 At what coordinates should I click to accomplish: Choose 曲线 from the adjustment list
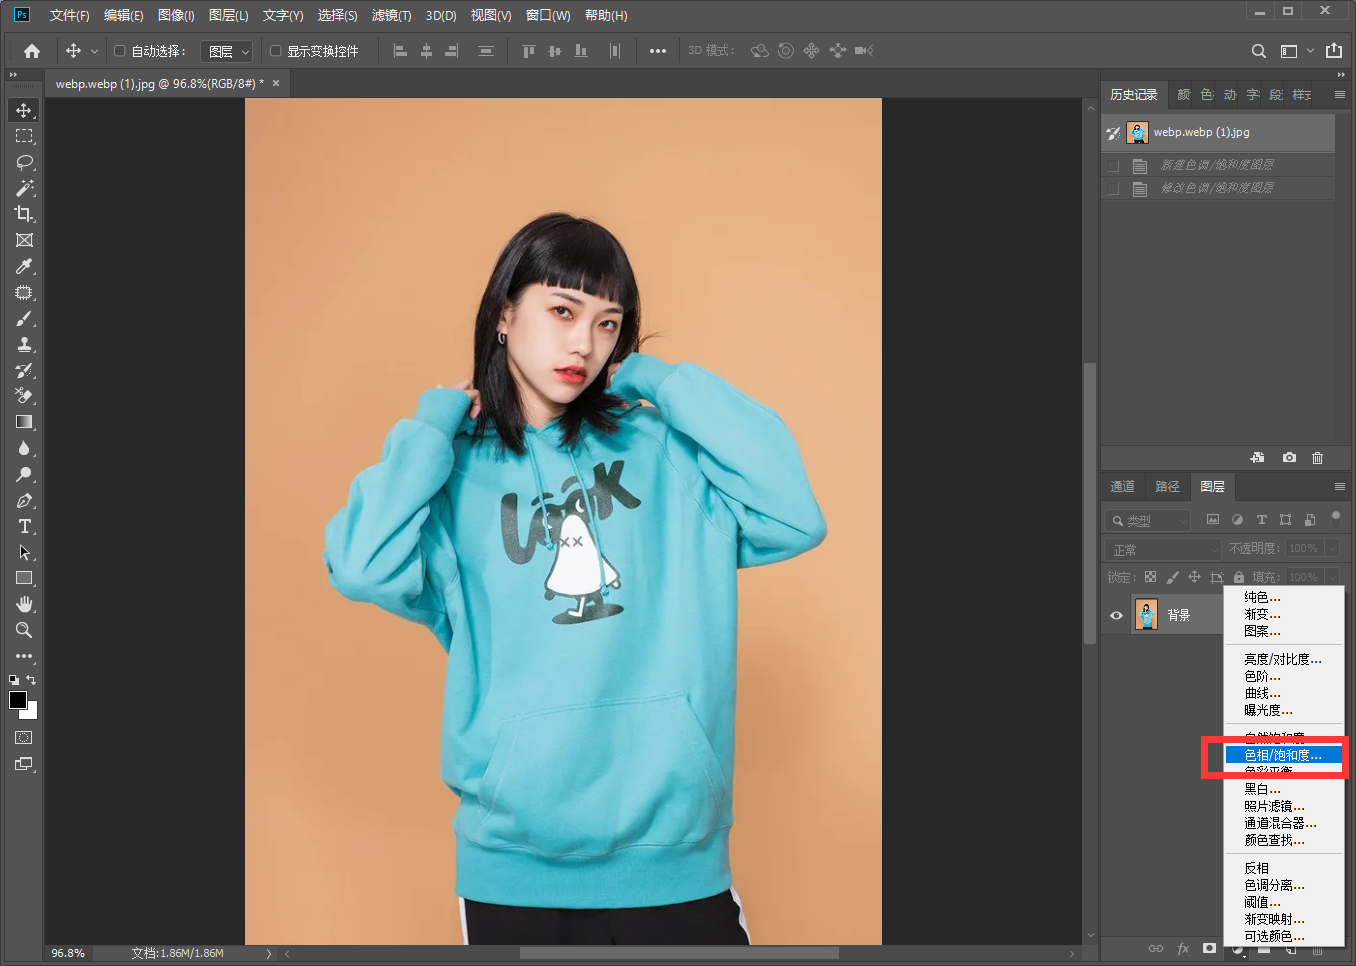coord(1262,693)
